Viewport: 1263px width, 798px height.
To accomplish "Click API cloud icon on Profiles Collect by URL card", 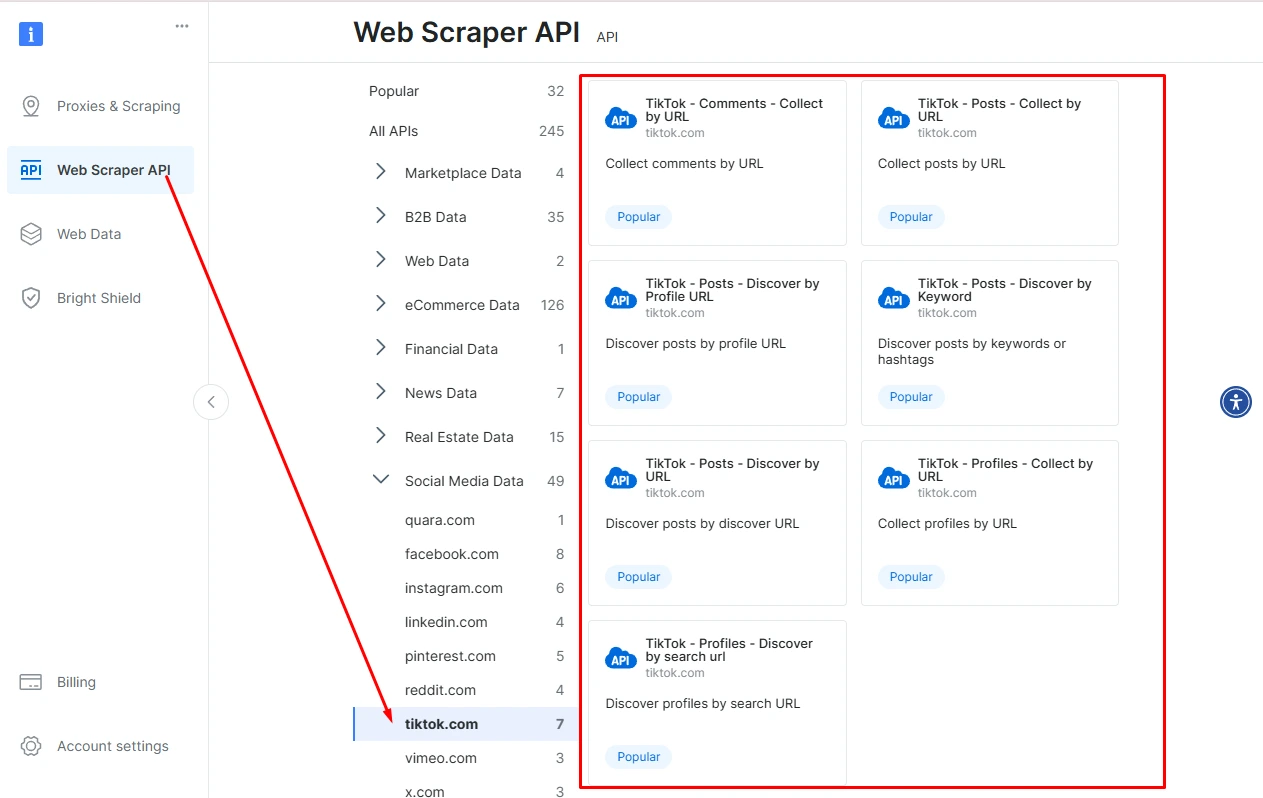I will [x=894, y=478].
